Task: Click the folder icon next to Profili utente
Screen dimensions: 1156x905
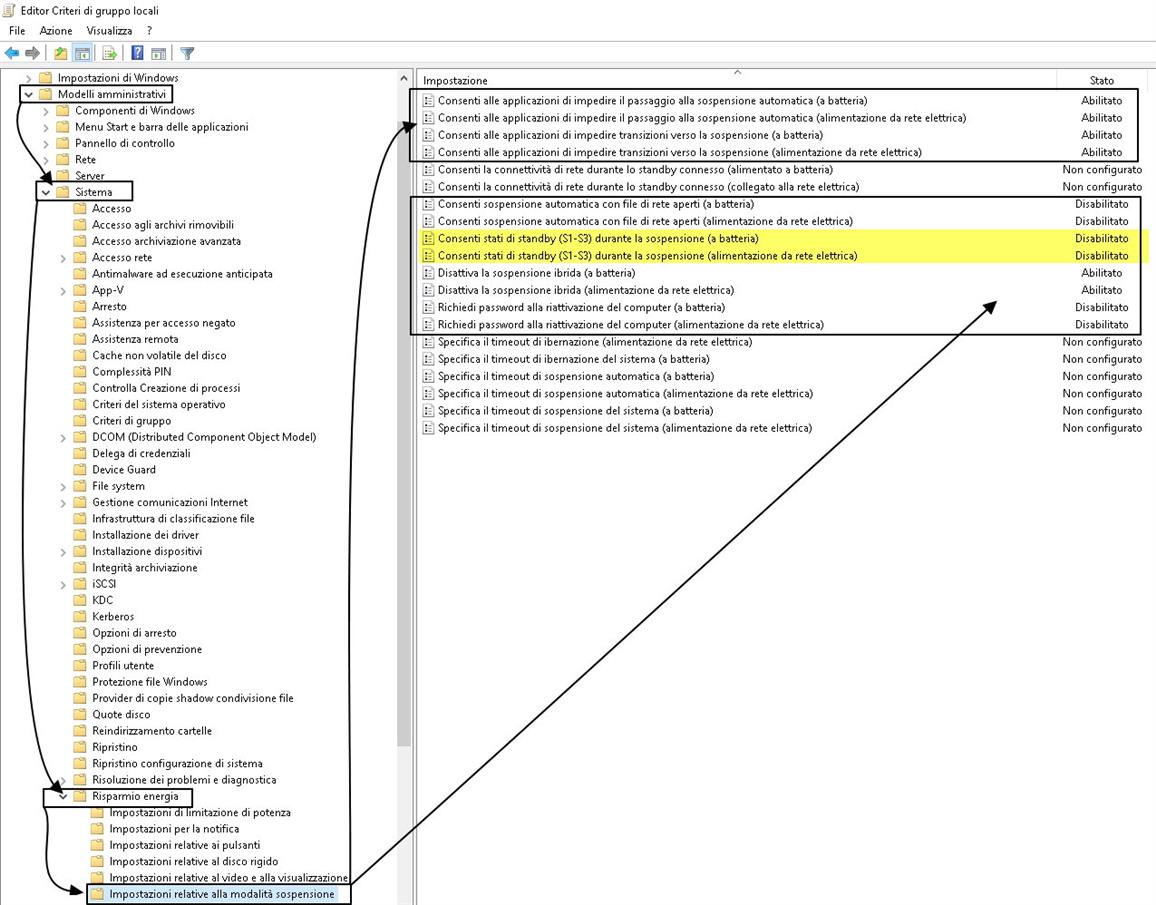Action: click(x=80, y=665)
